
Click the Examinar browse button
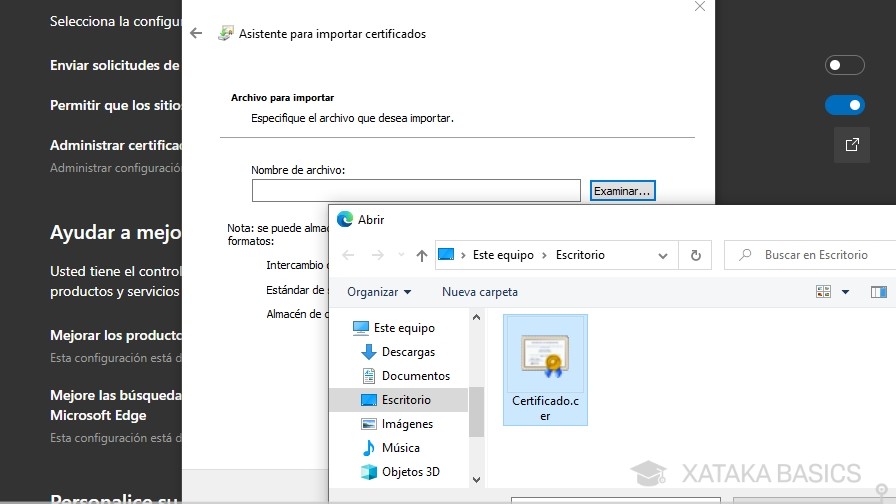(x=622, y=191)
